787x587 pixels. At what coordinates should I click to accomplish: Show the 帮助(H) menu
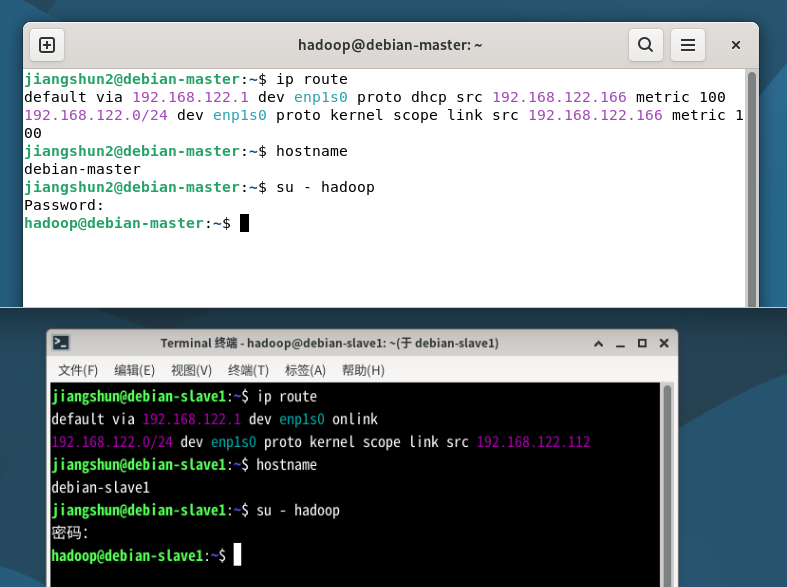[363, 370]
